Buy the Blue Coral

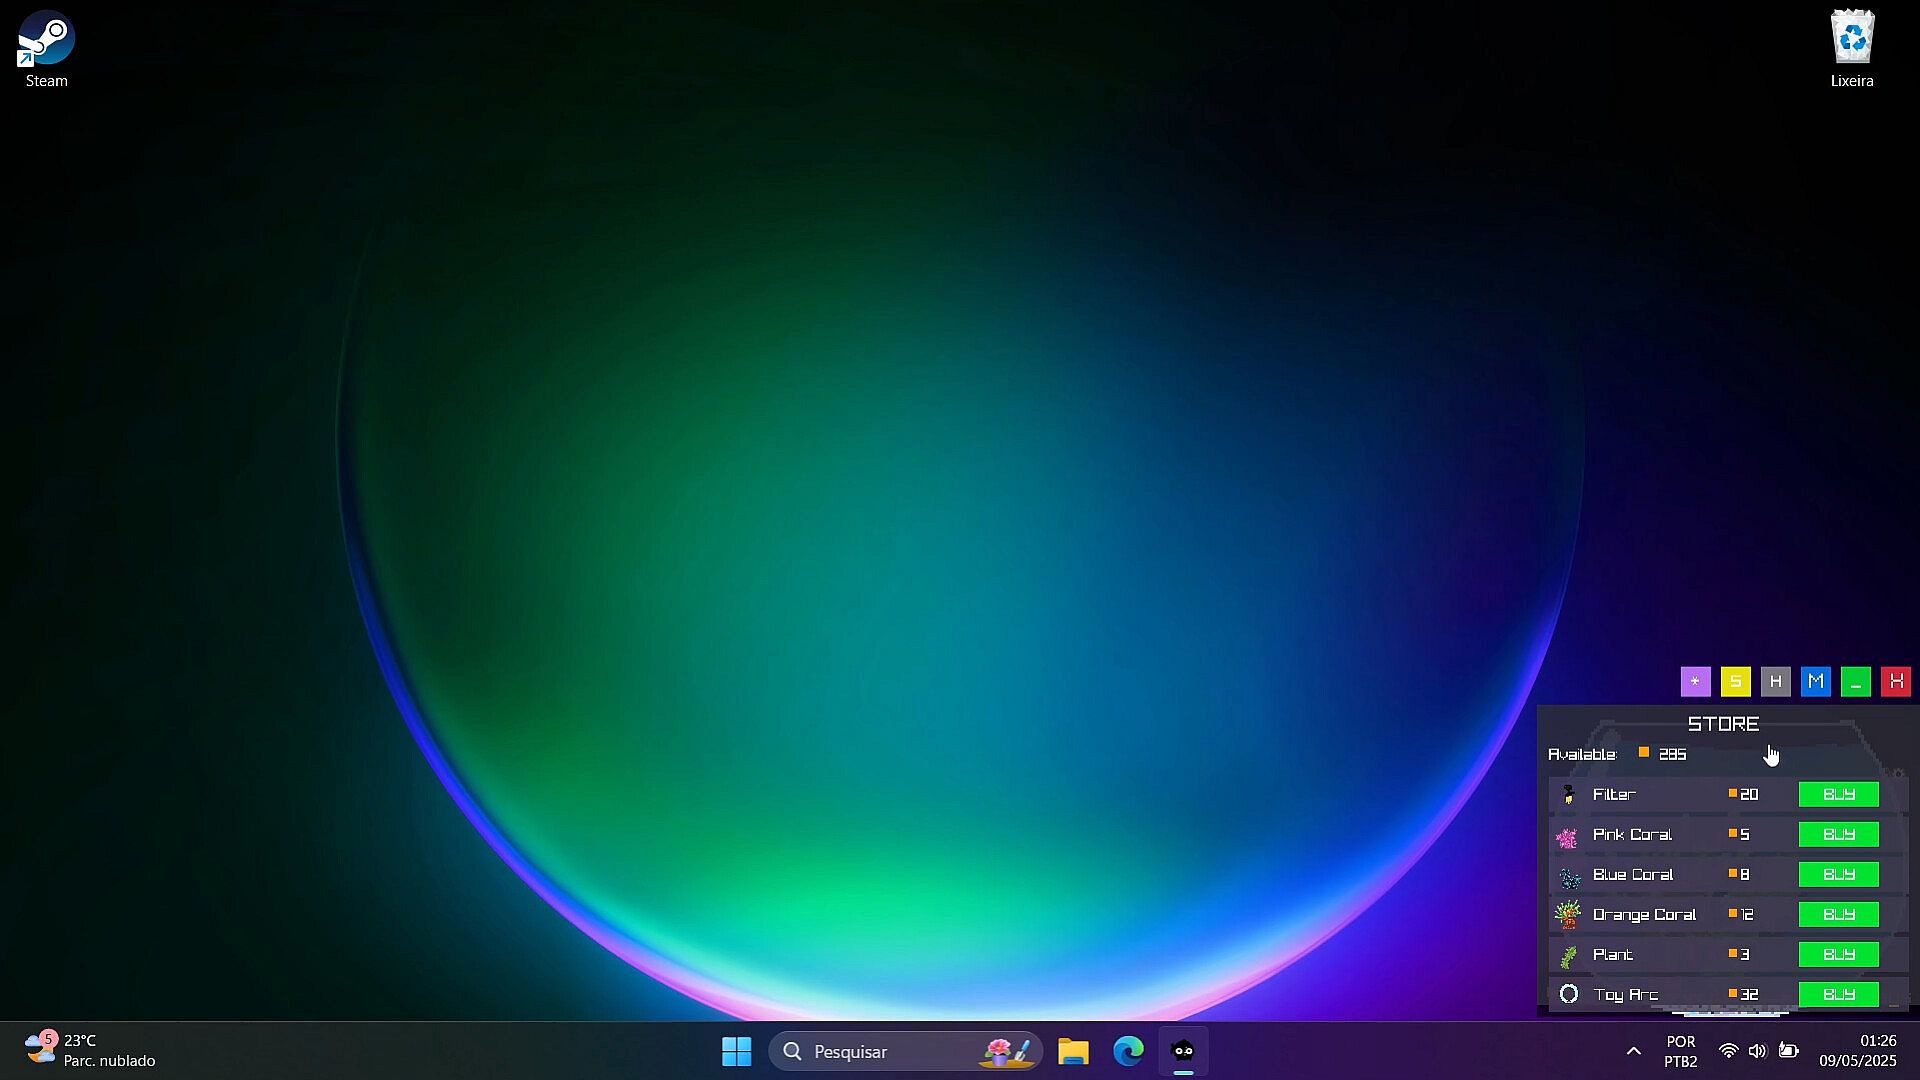coord(1838,875)
